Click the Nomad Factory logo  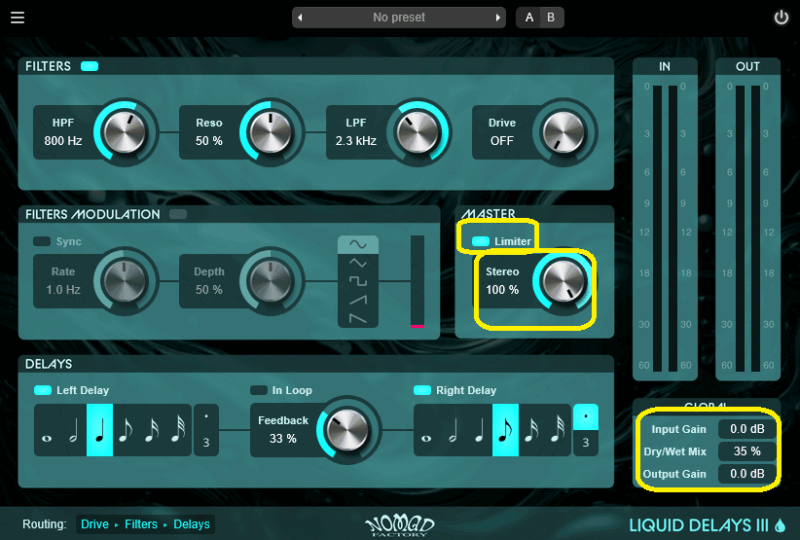[x=399, y=525]
